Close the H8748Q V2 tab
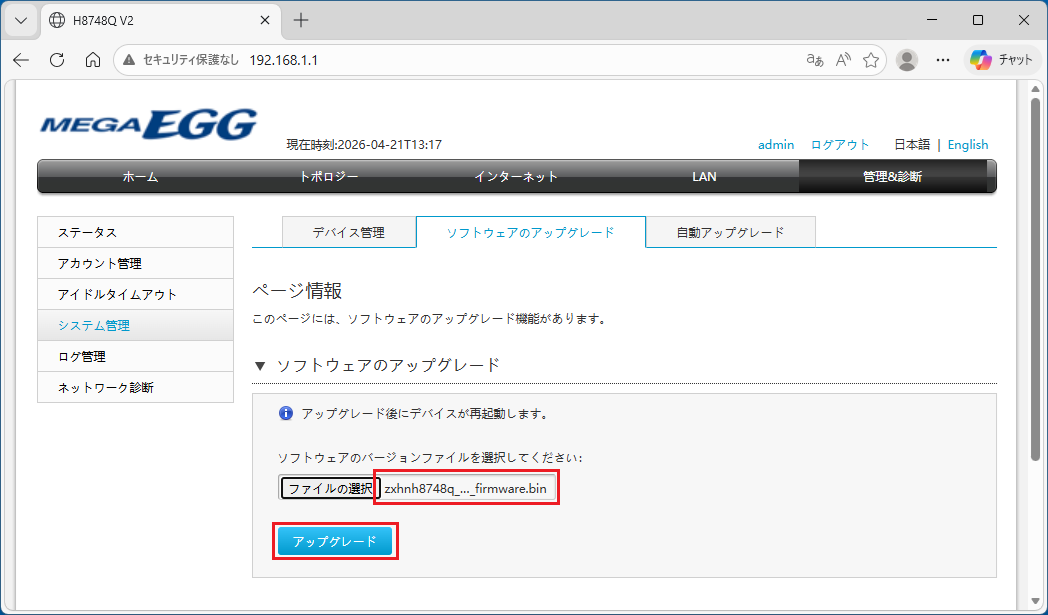The image size is (1048, 615). coord(265,21)
